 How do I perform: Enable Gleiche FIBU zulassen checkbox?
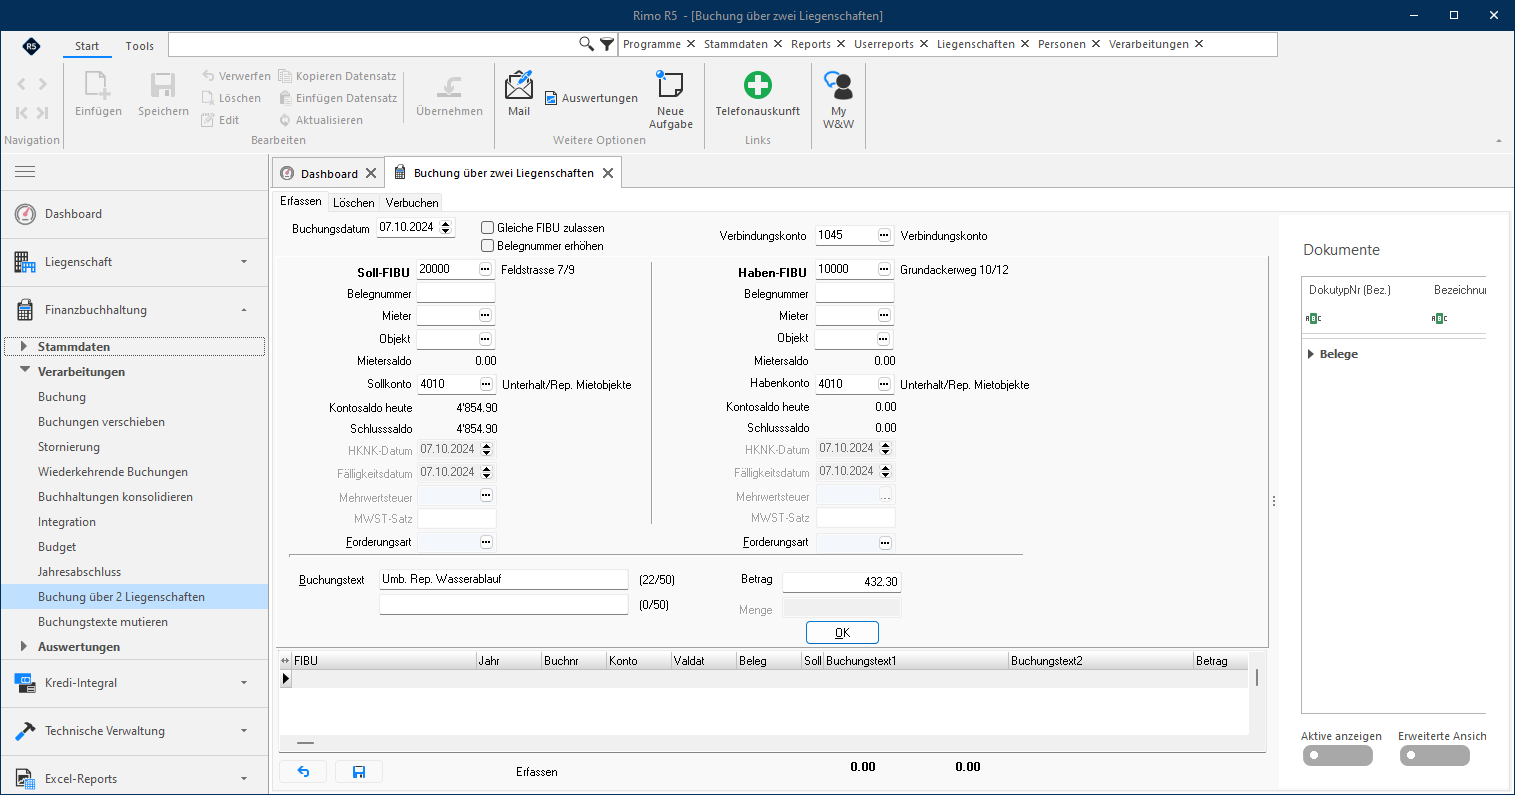coord(488,228)
